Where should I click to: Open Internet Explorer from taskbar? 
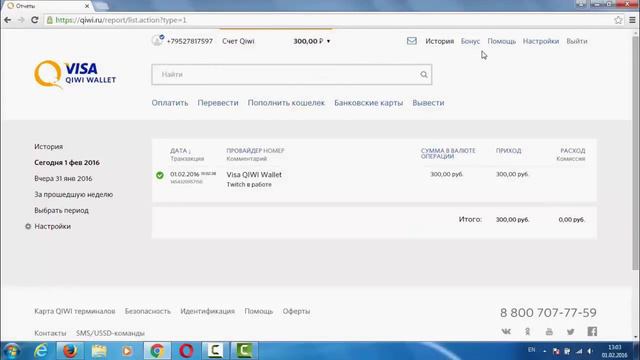click(41, 351)
